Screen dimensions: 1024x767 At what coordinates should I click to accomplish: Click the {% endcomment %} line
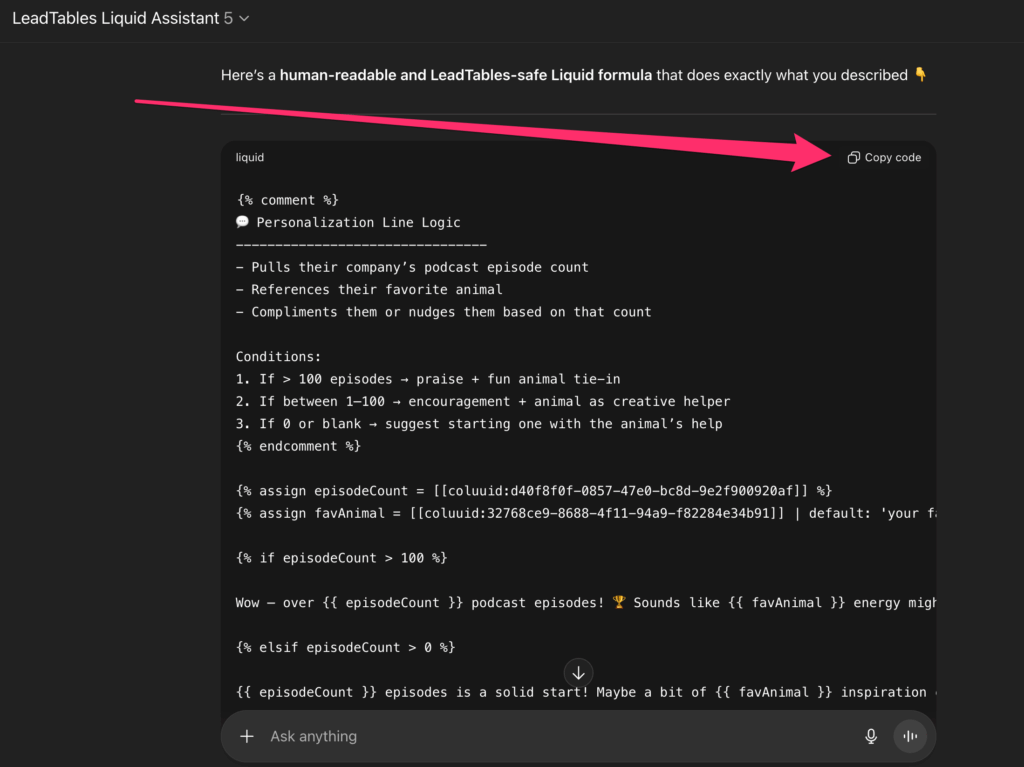point(298,446)
